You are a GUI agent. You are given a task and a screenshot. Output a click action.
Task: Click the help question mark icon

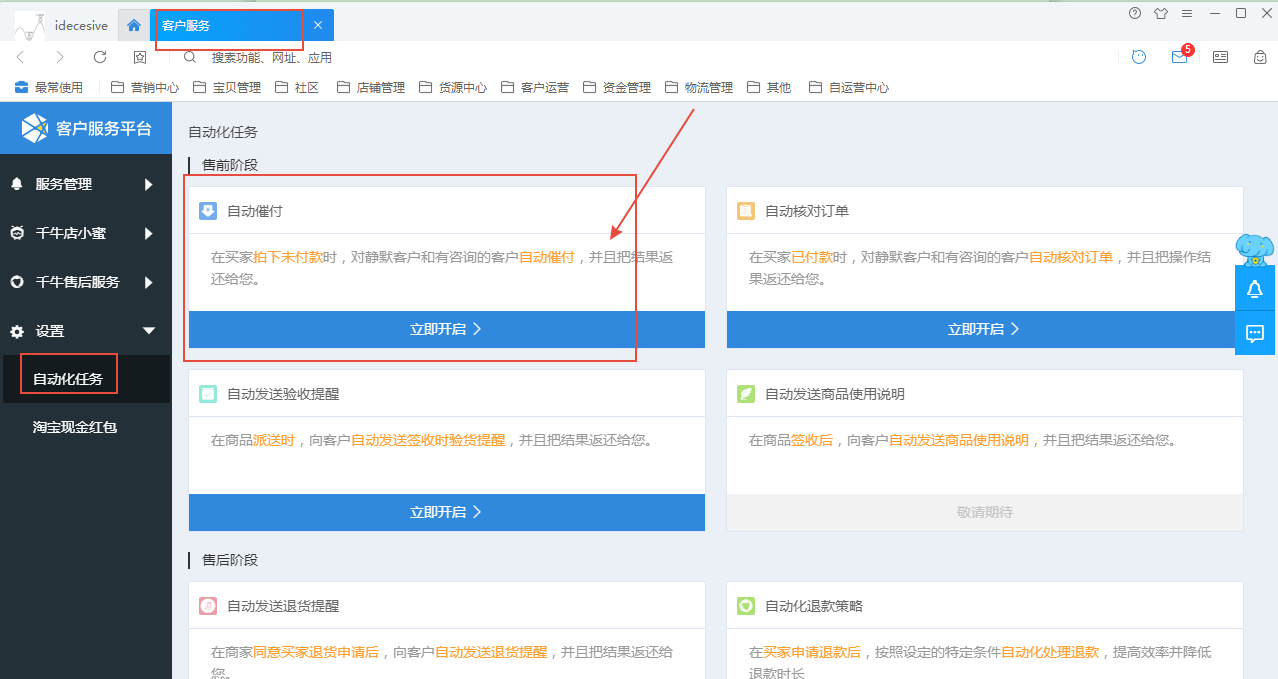click(x=1135, y=14)
